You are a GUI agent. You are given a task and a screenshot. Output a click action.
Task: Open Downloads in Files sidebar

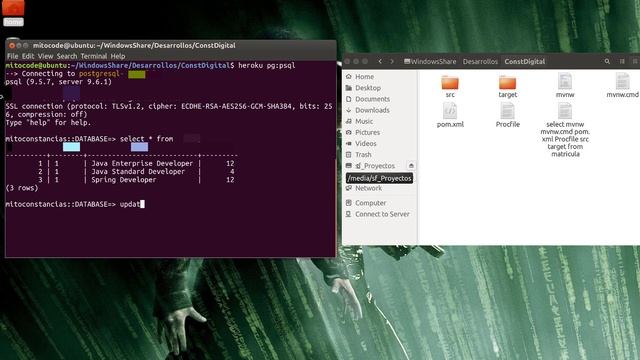pyautogui.click(x=372, y=110)
